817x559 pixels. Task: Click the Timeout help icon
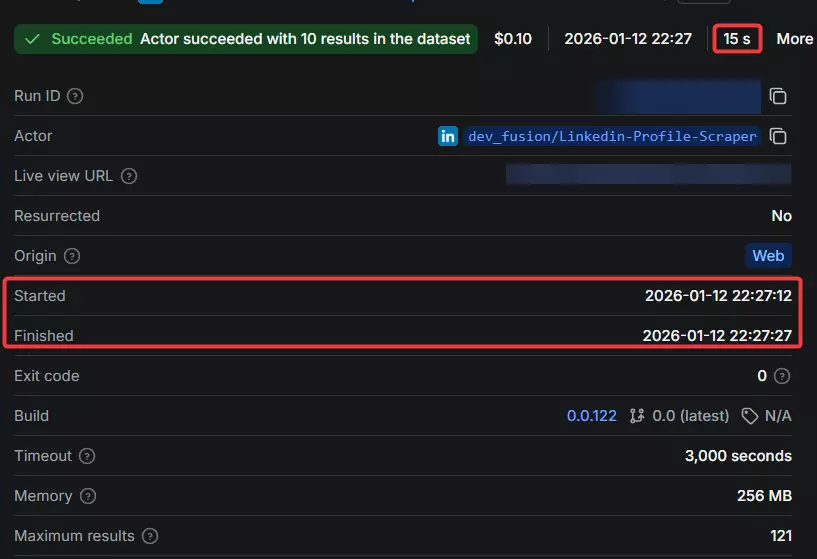(87, 456)
